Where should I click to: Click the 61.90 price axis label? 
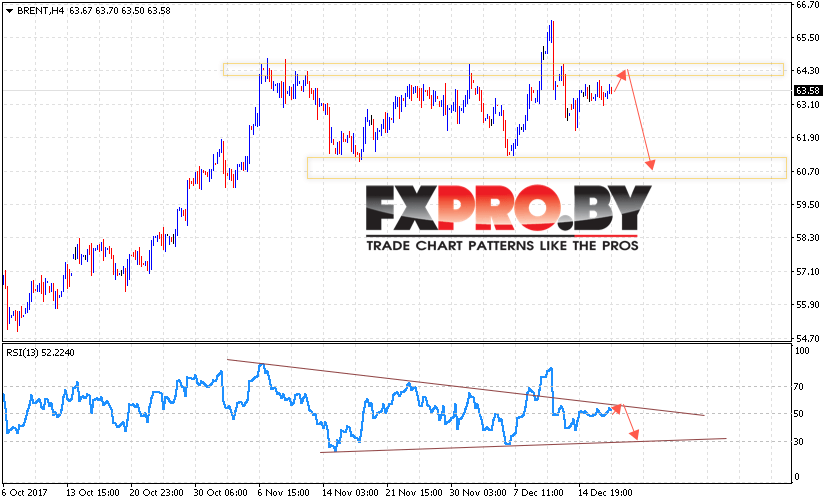(808, 138)
